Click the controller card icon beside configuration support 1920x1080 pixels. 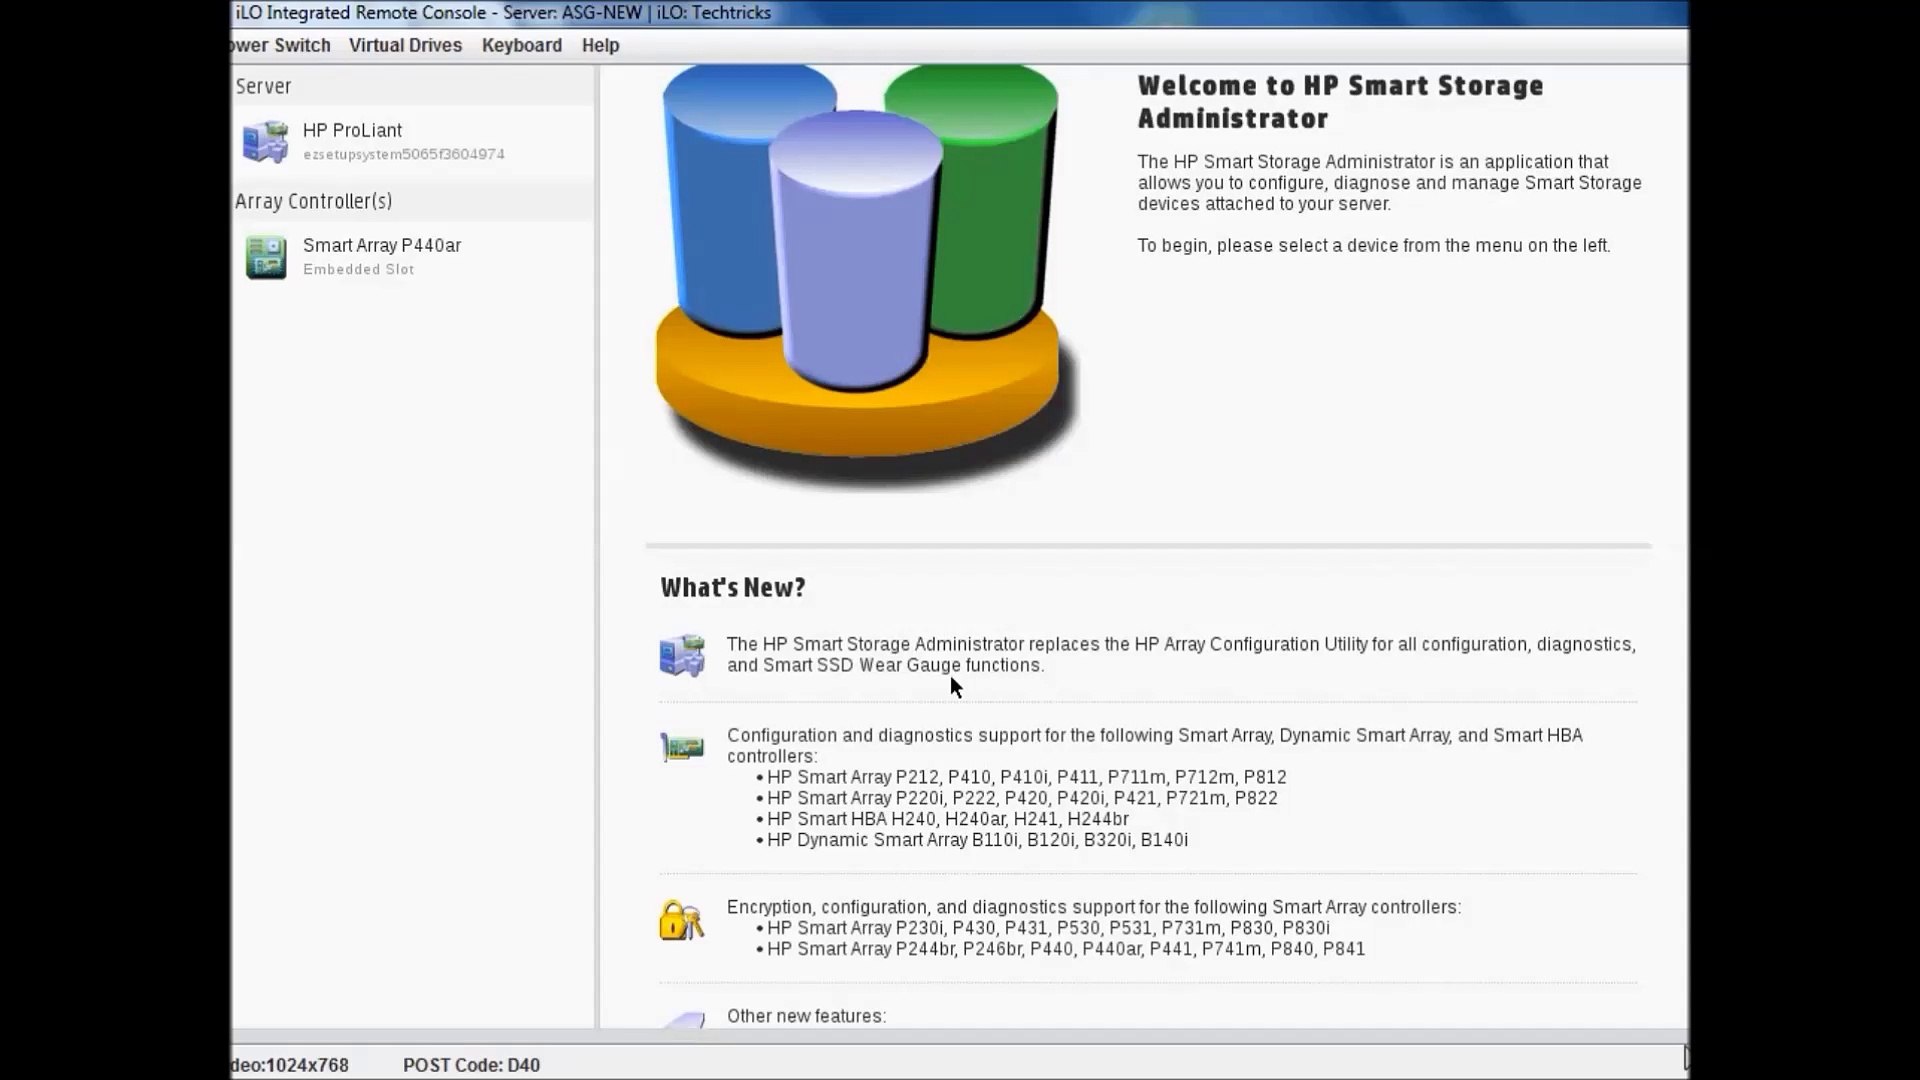coord(683,746)
